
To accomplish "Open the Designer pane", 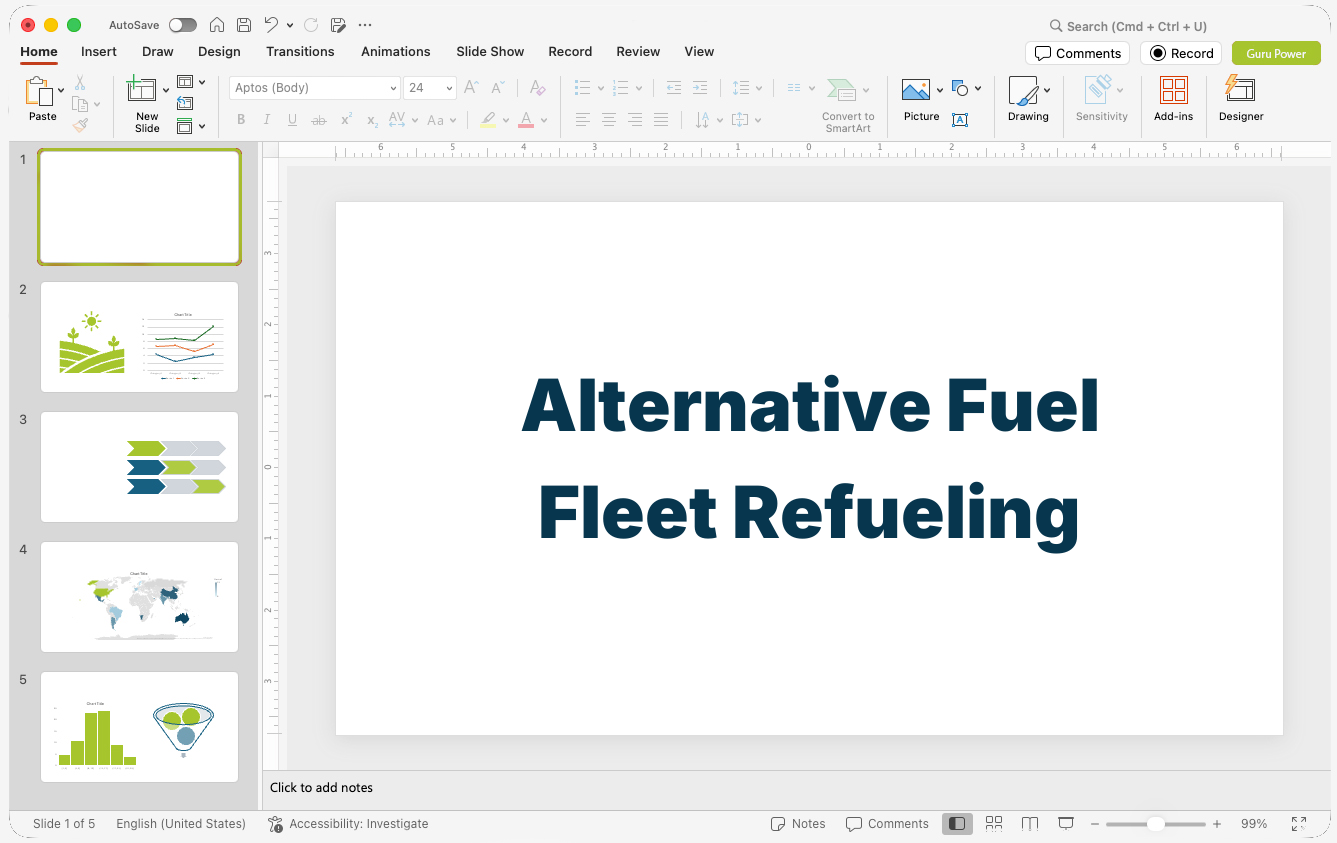I will pos(1241,99).
